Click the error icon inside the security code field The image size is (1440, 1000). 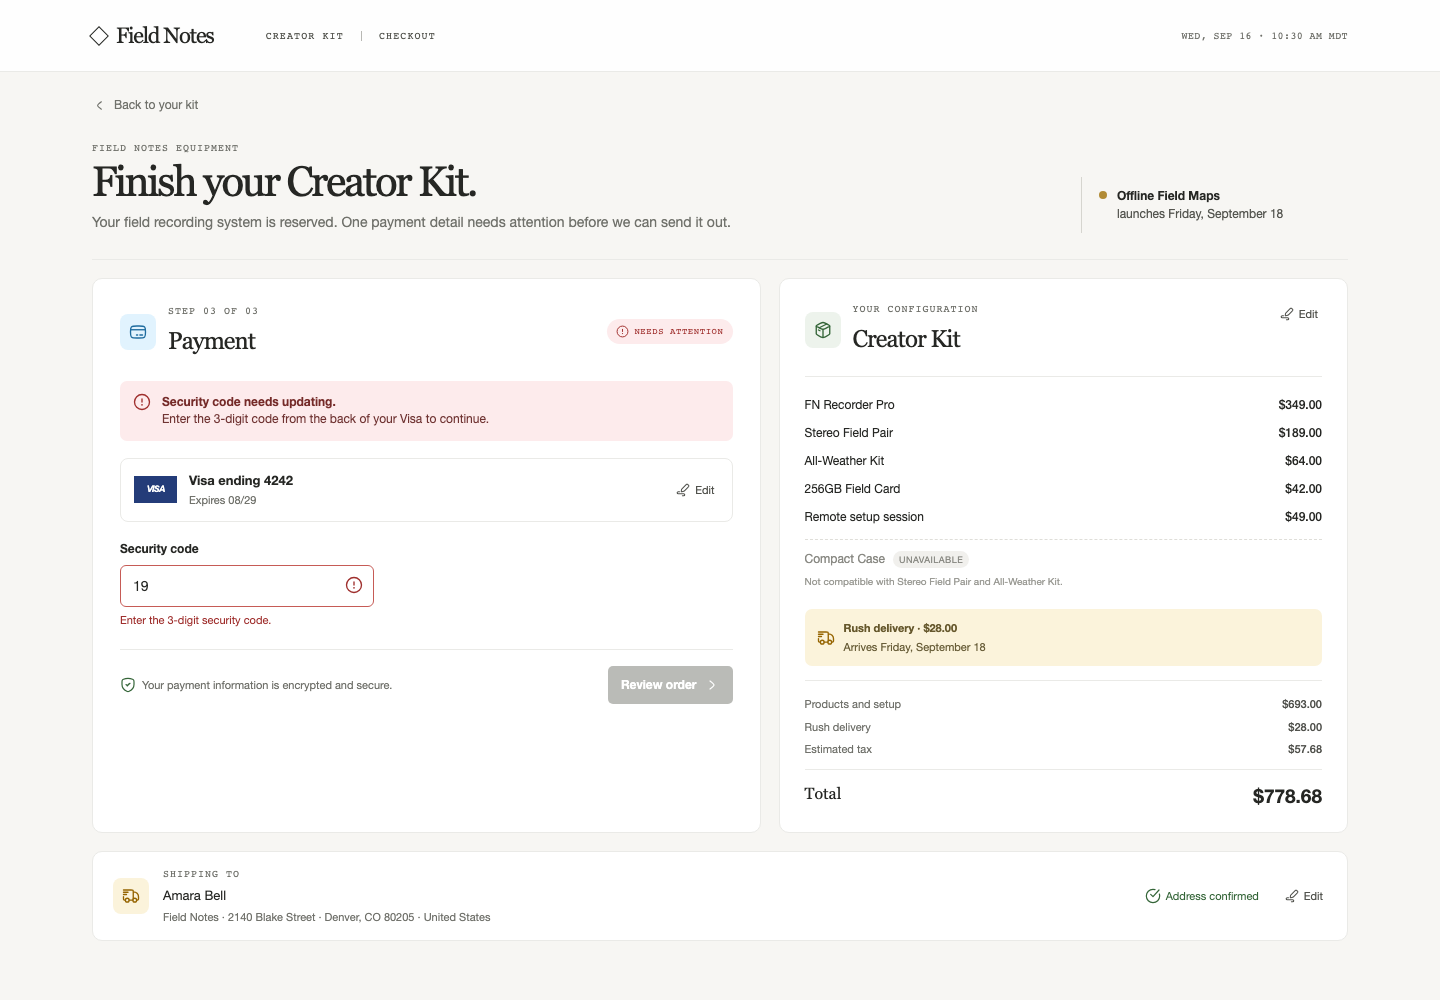coord(354,585)
